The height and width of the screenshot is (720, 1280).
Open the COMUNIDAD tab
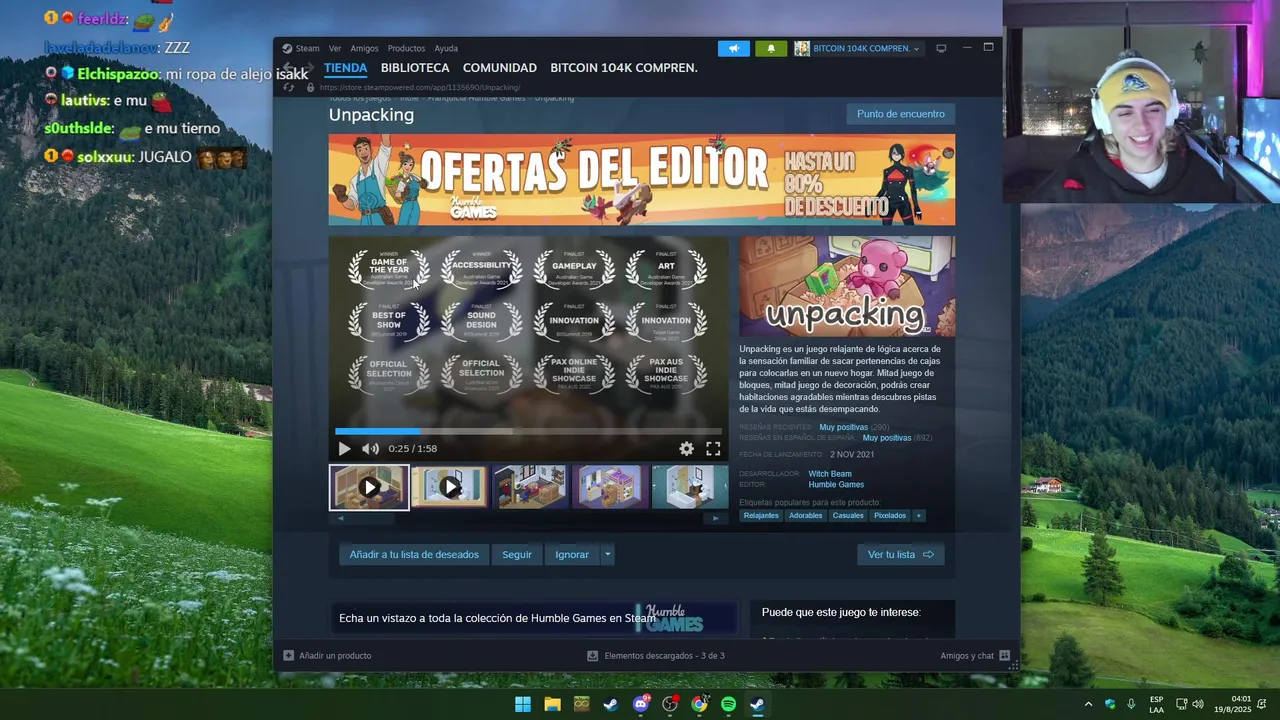click(500, 68)
